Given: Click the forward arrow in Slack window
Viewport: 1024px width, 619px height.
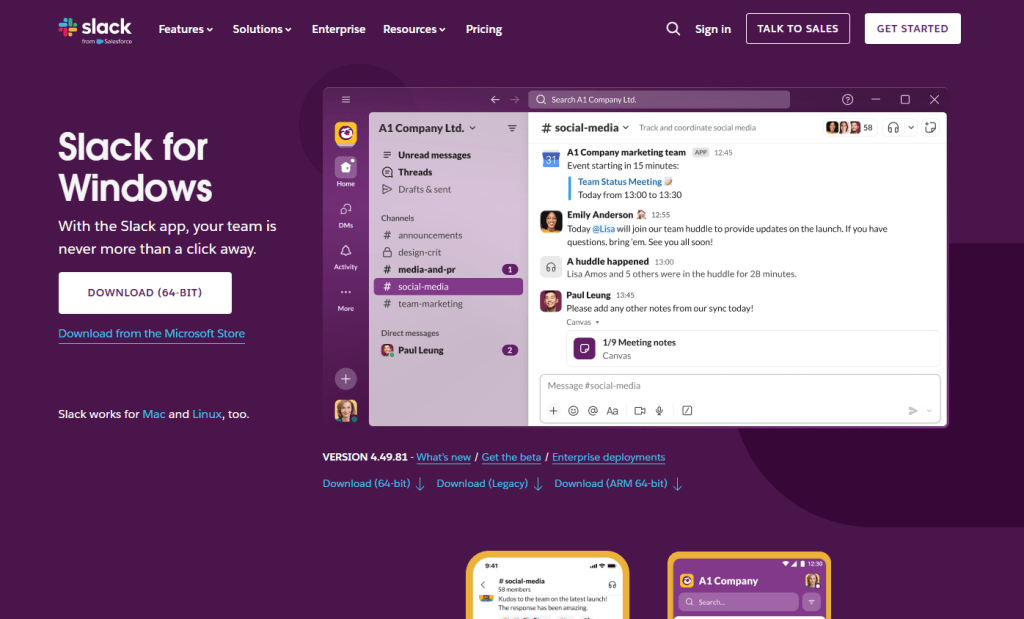Looking at the screenshot, I should click(x=515, y=100).
